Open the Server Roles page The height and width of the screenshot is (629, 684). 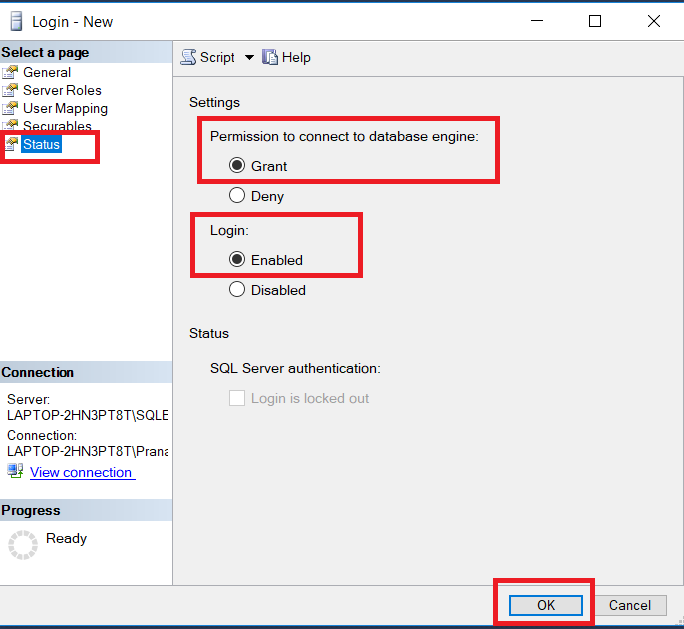pyautogui.click(x=62, y=90)
